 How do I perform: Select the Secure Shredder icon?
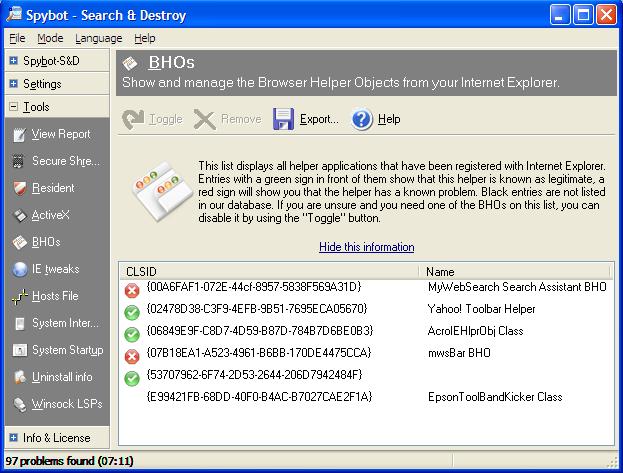(18, 161)
